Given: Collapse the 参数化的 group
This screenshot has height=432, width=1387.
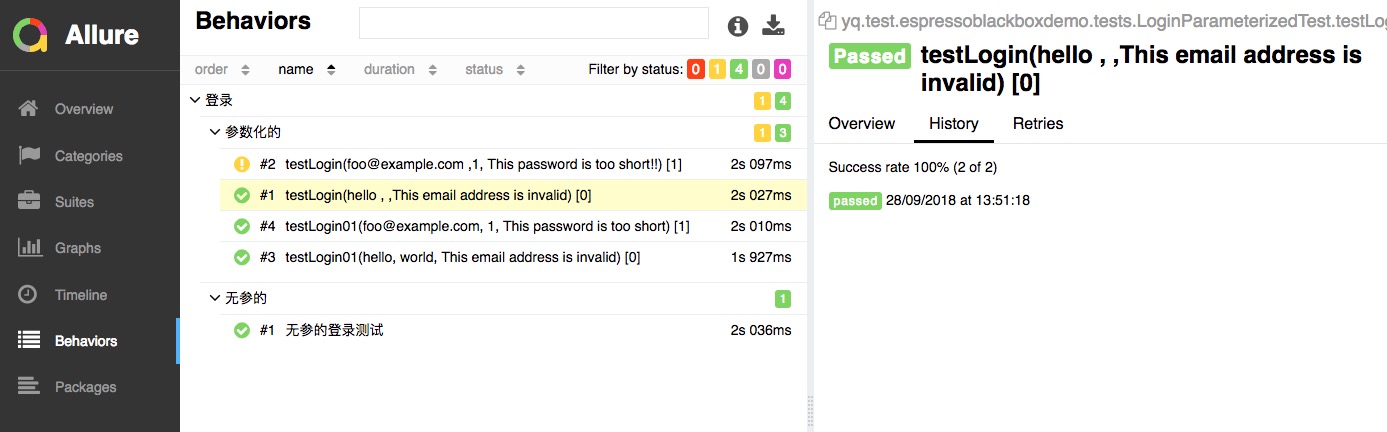Looking at the screenshot, I should point(214,132).
